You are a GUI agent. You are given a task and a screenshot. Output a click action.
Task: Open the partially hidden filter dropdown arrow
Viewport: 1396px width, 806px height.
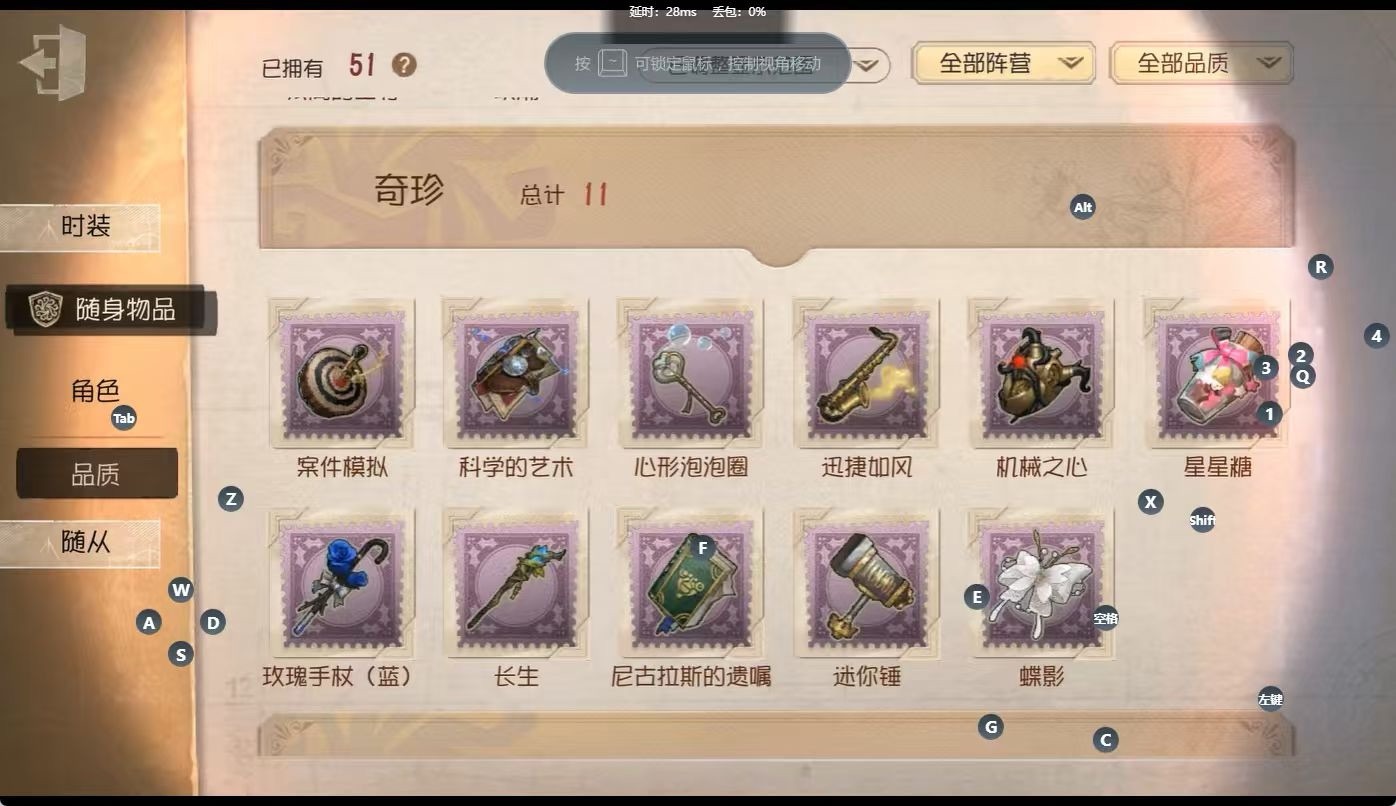tap(870, 66)
